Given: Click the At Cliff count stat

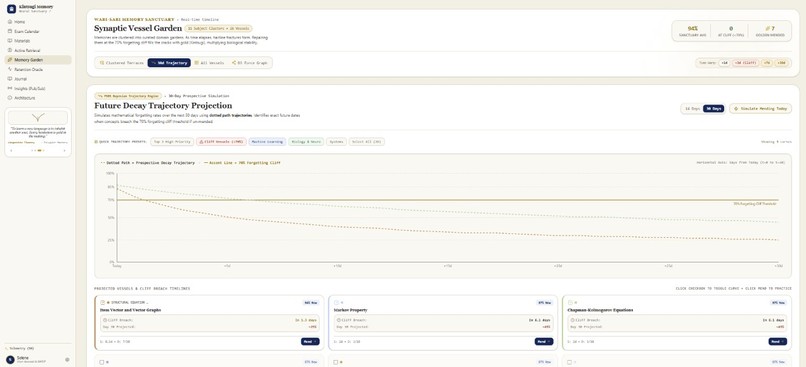Looking at the screenshot, I should point(730,31).
